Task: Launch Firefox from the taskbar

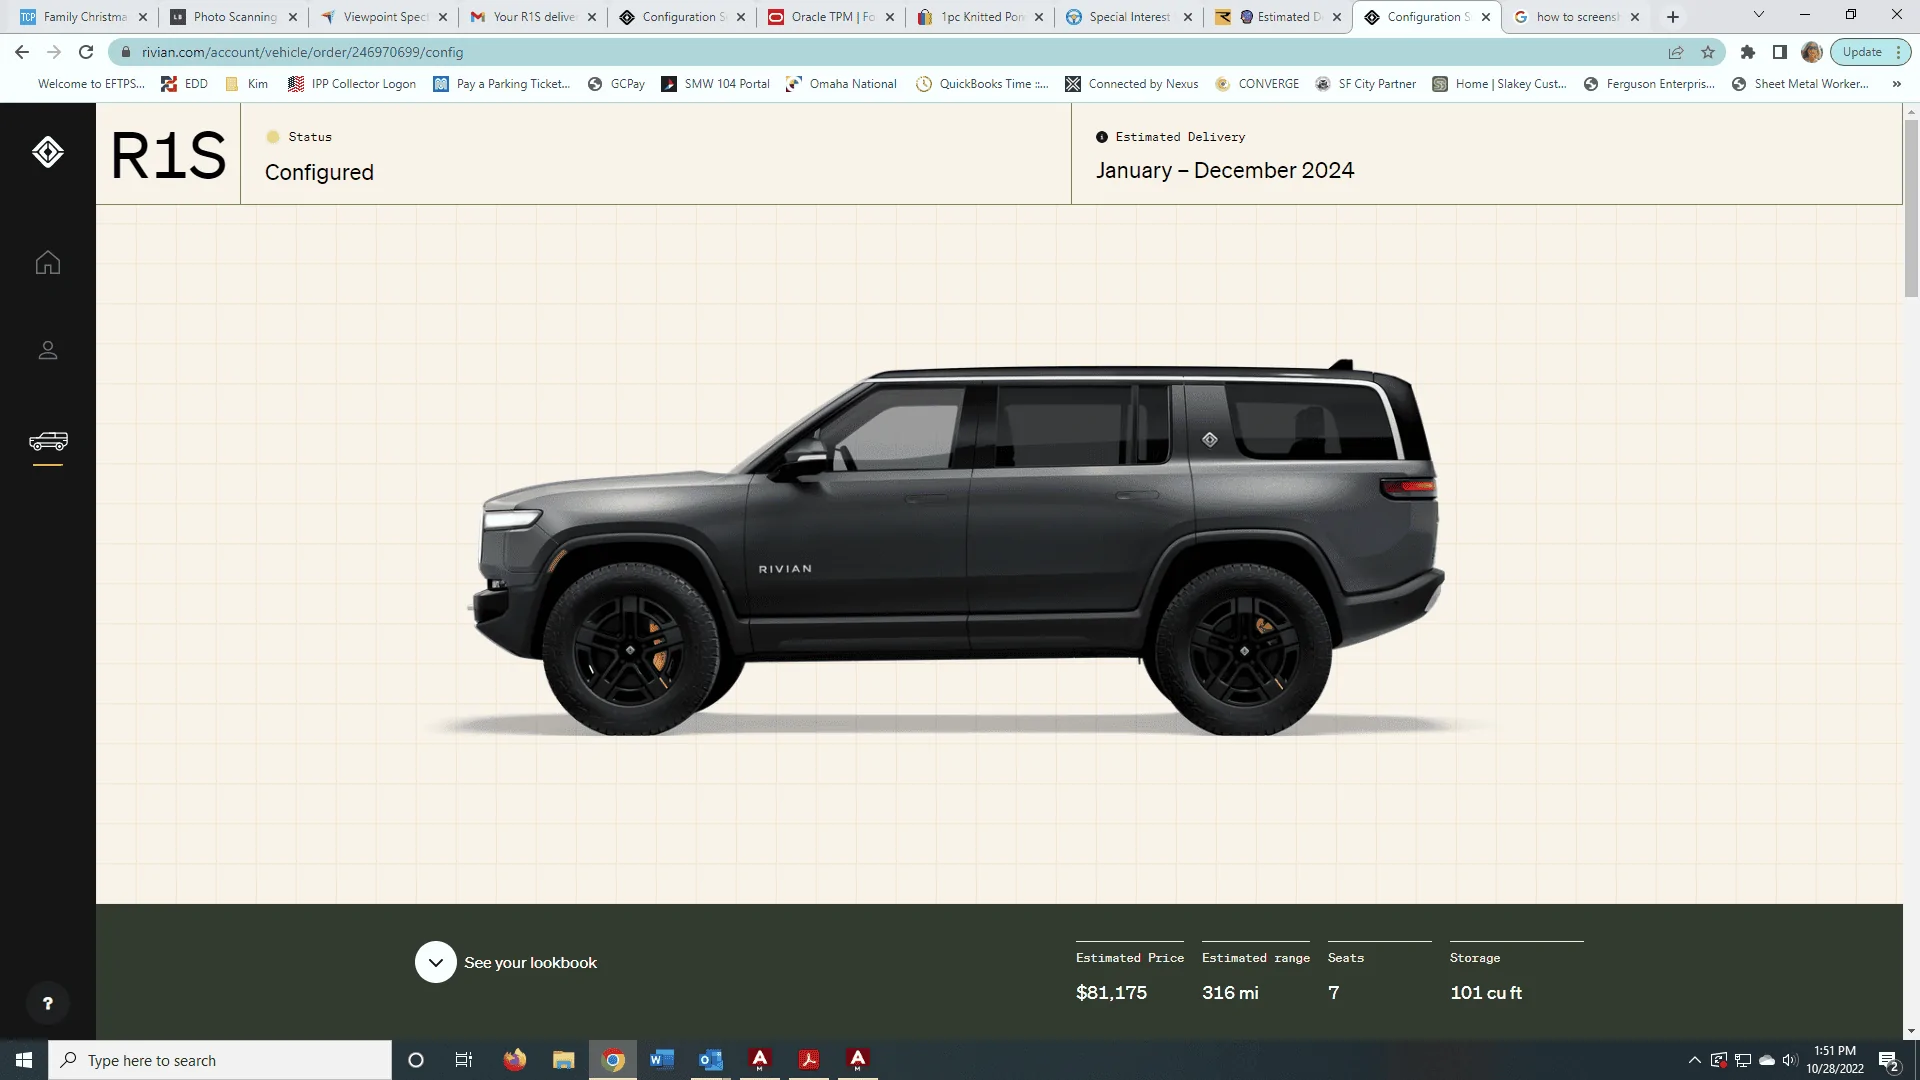Action: [514, 1060]
